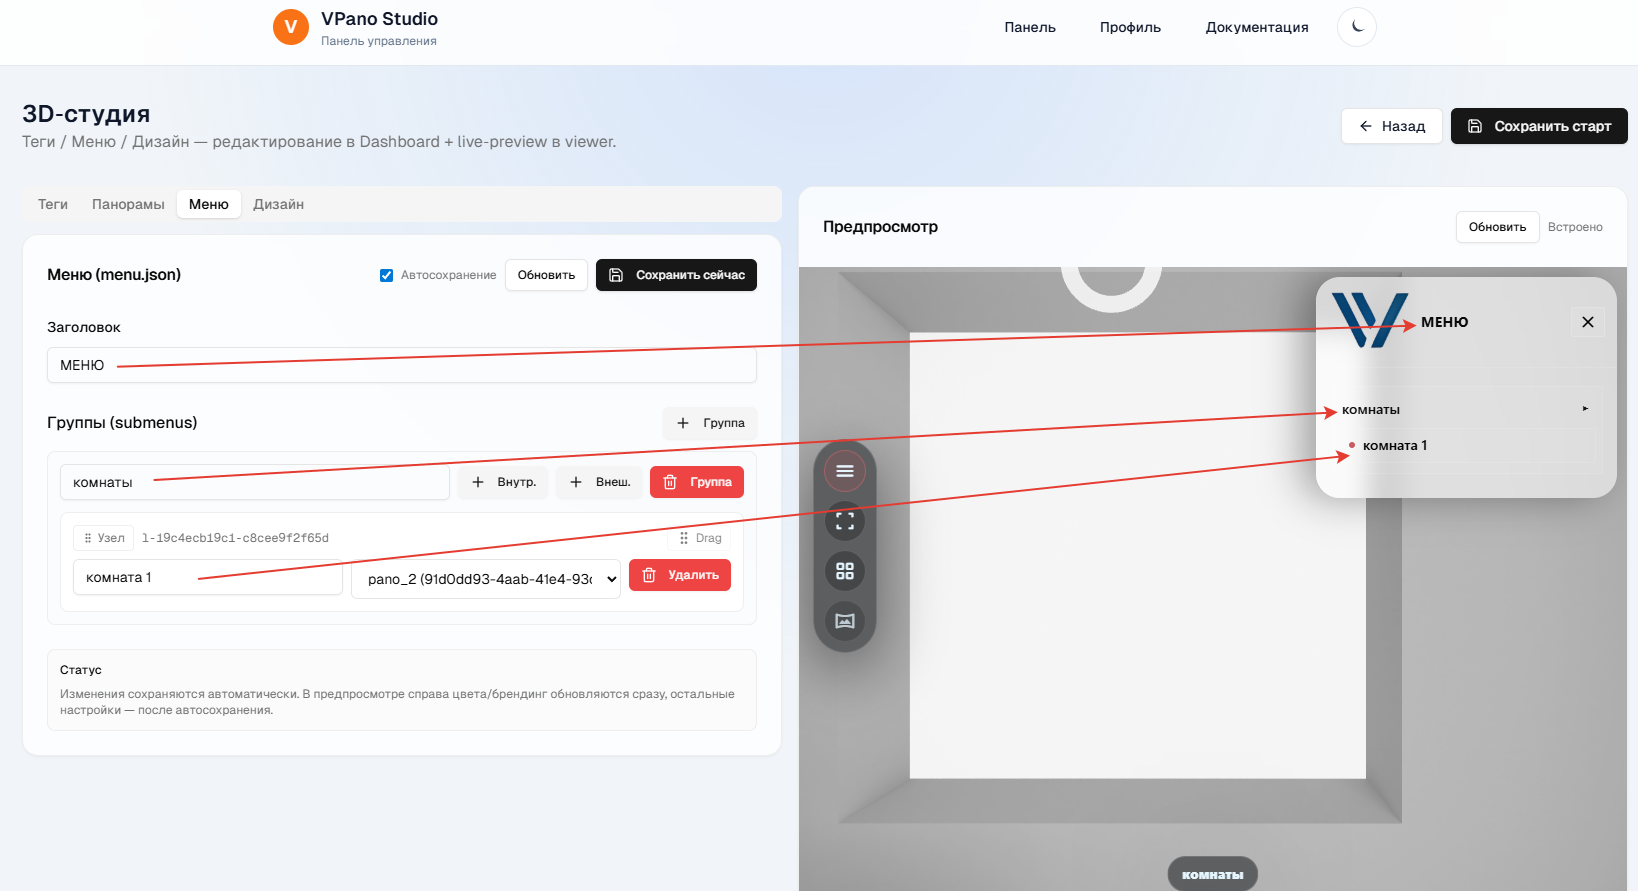
Task: Select комната 1 in preview menu
Action: point(1394,446)
